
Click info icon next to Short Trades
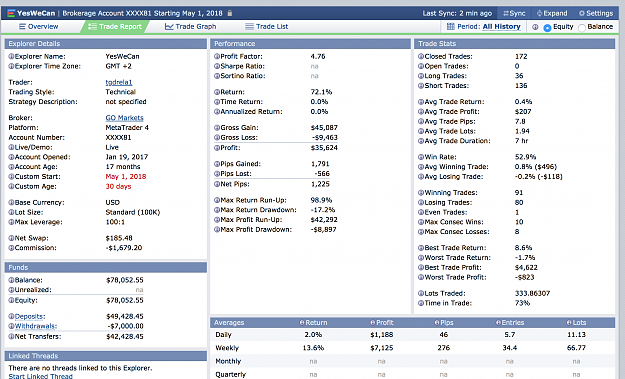[421, 86]
